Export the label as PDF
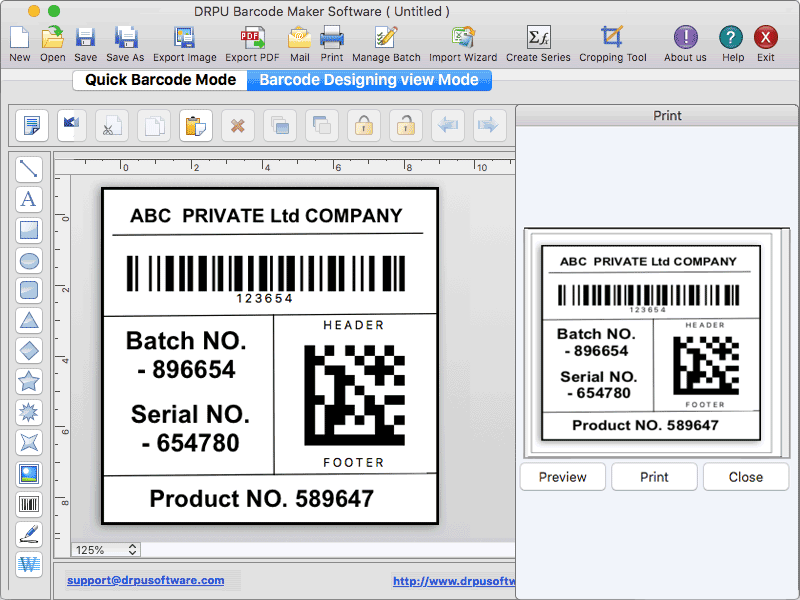Image resolution: width=800 pixels, height=600 pixels. pyautogui.click(x=252, y=42)
